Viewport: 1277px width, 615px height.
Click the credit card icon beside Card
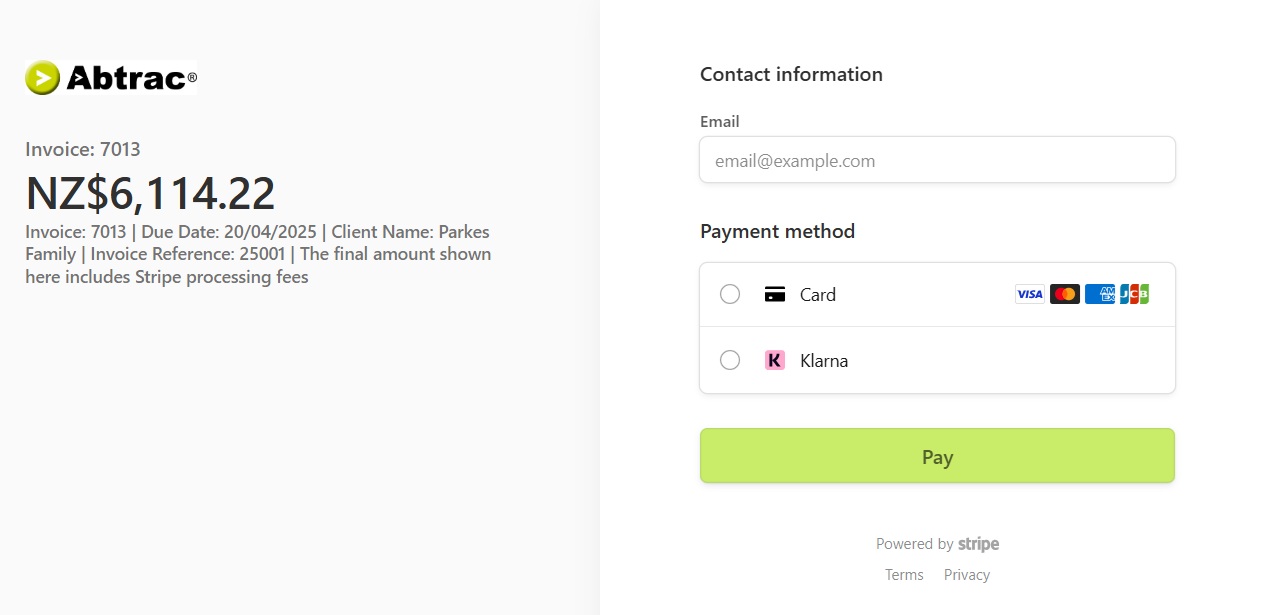(775, 294)
